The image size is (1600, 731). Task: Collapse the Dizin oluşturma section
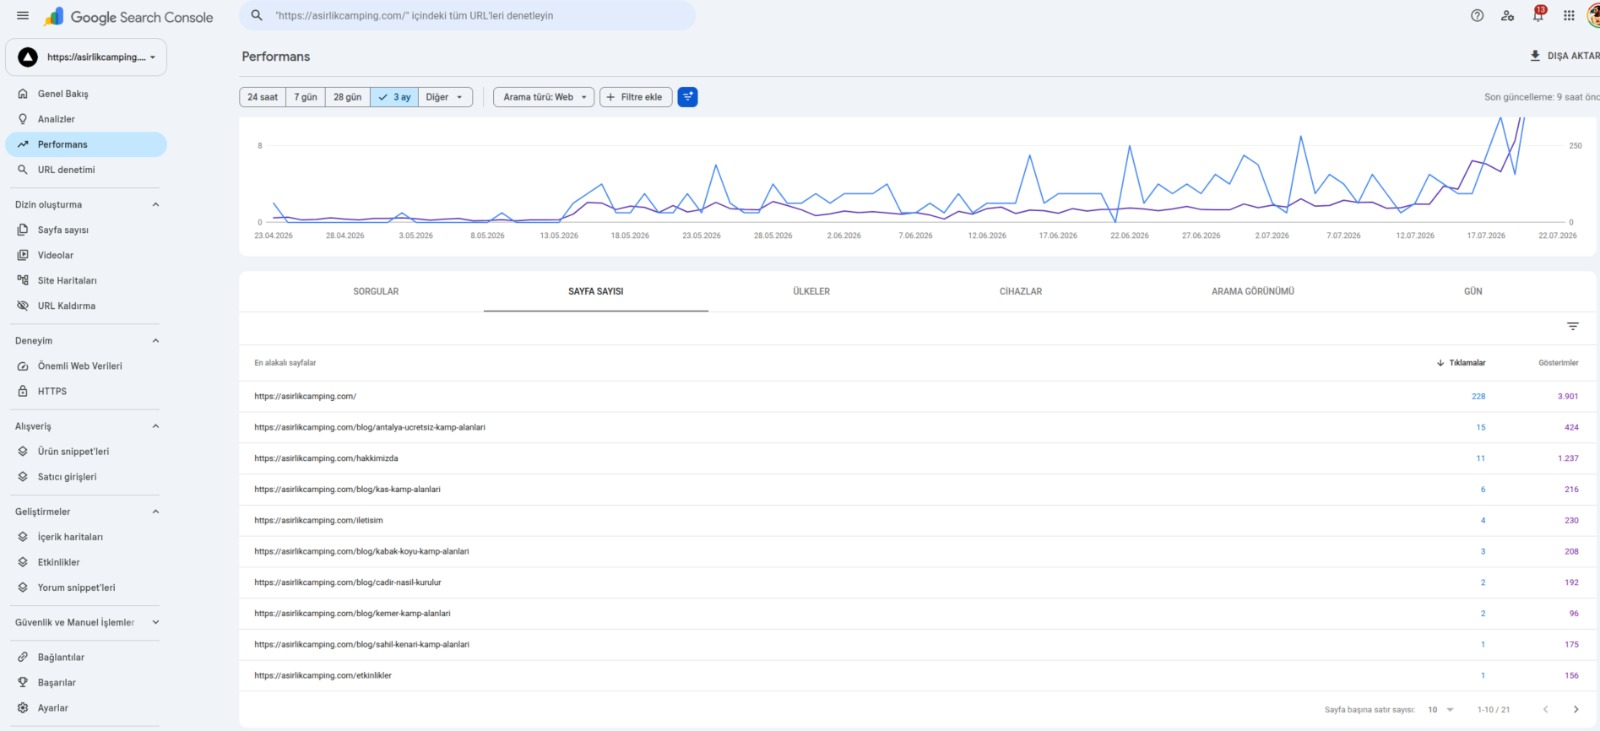(x=155, y=205)
